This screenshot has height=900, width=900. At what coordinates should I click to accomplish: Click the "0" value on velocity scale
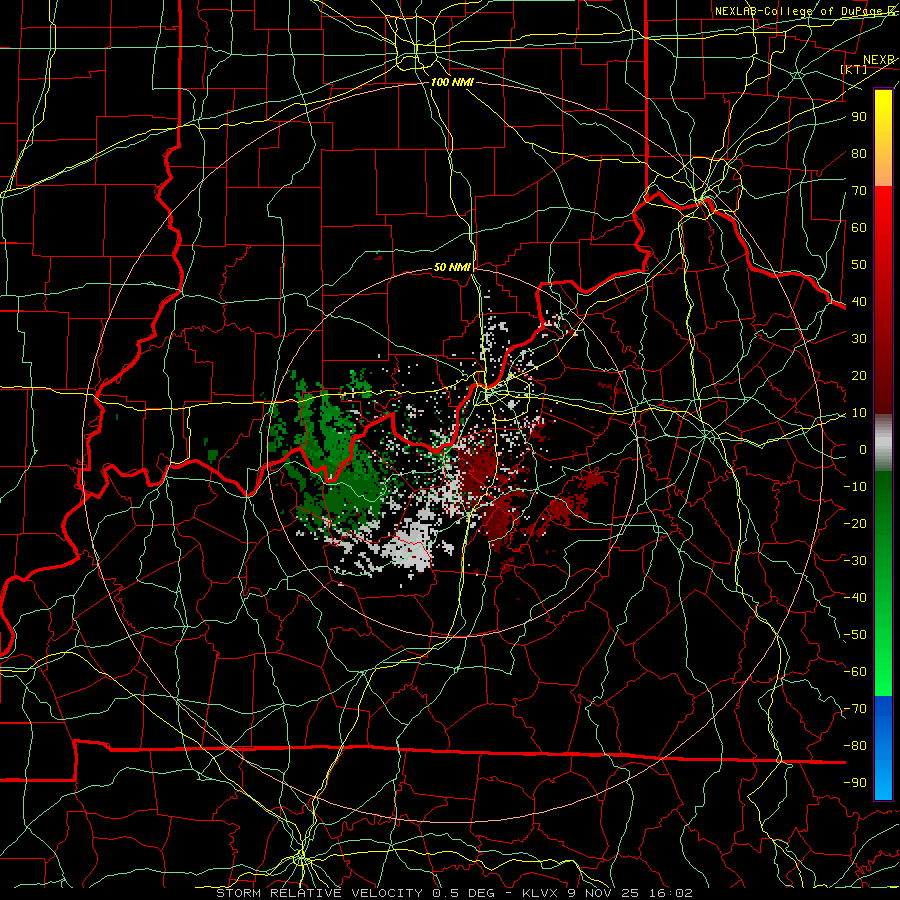863,449
